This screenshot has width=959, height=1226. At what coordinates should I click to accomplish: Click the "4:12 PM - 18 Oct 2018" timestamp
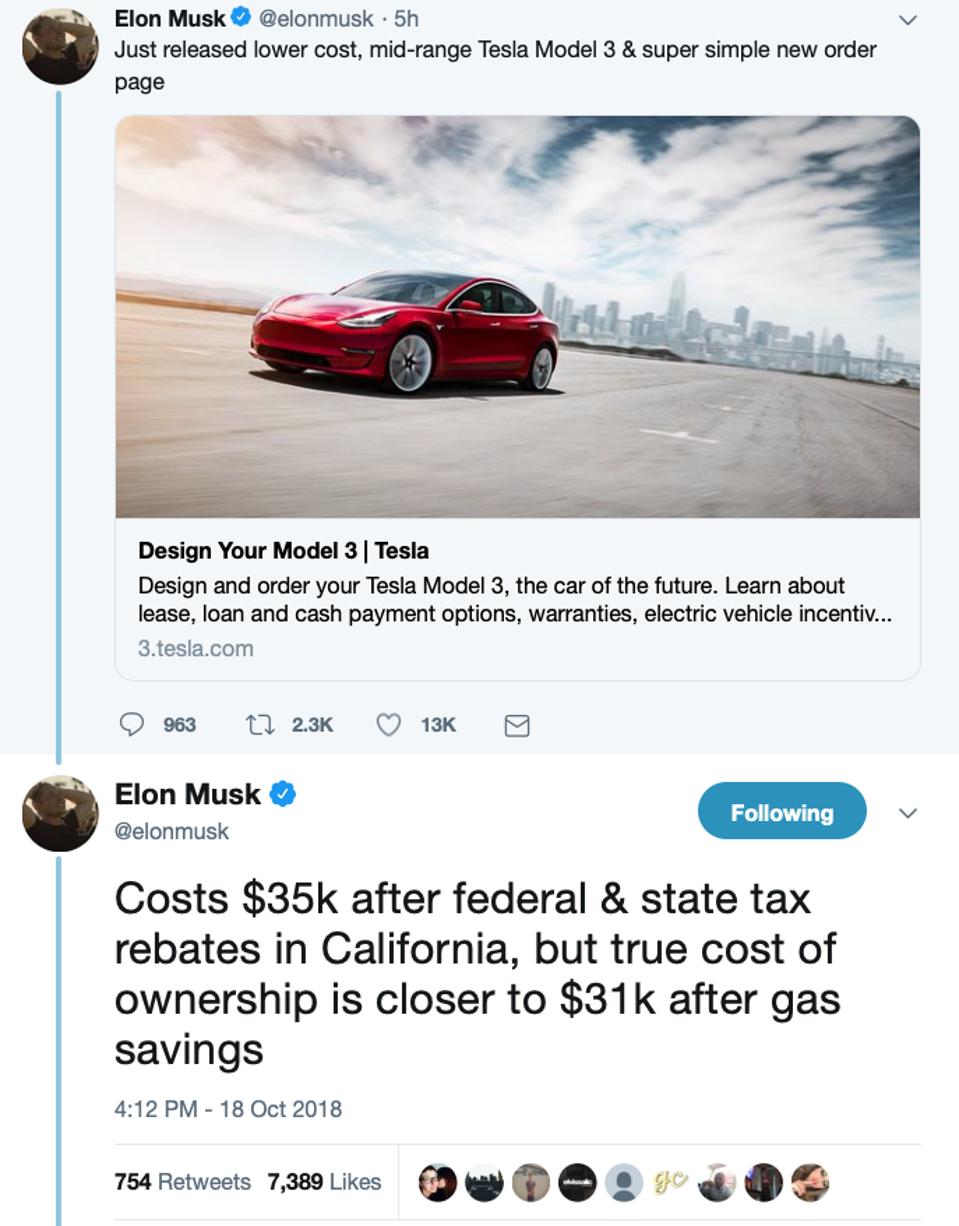point(228,1108)
